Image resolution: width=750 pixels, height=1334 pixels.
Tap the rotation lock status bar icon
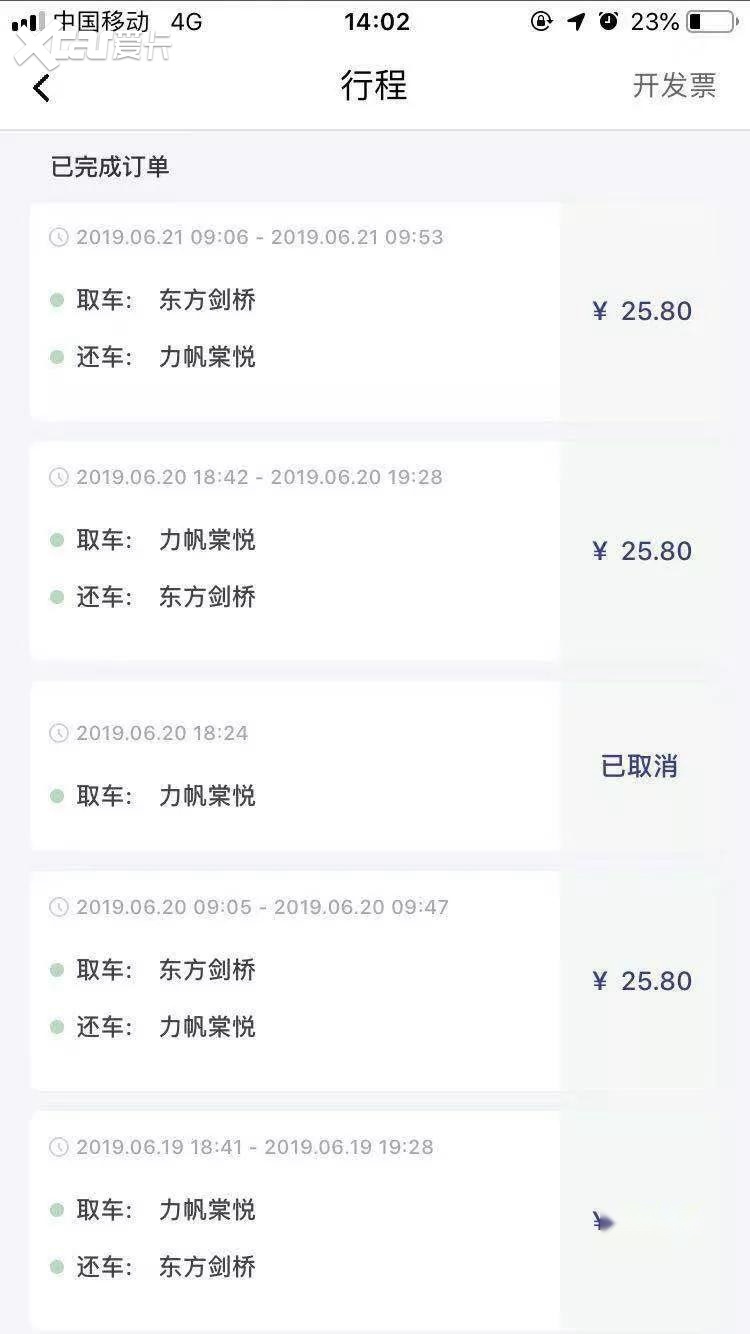tap(541, 21)
